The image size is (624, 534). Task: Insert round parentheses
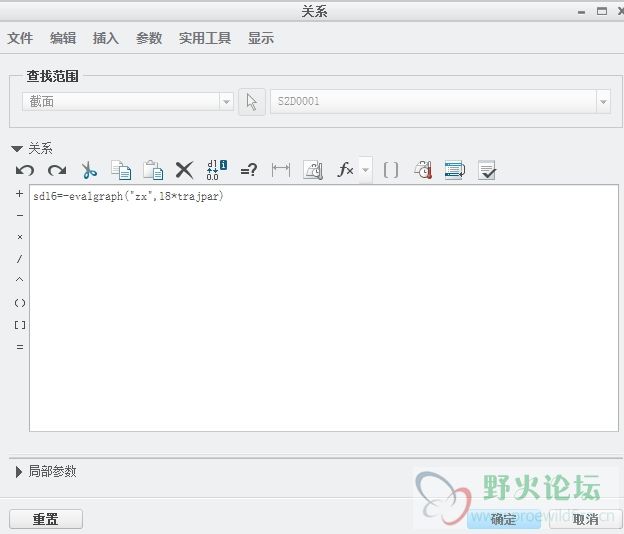click(20, 303)
